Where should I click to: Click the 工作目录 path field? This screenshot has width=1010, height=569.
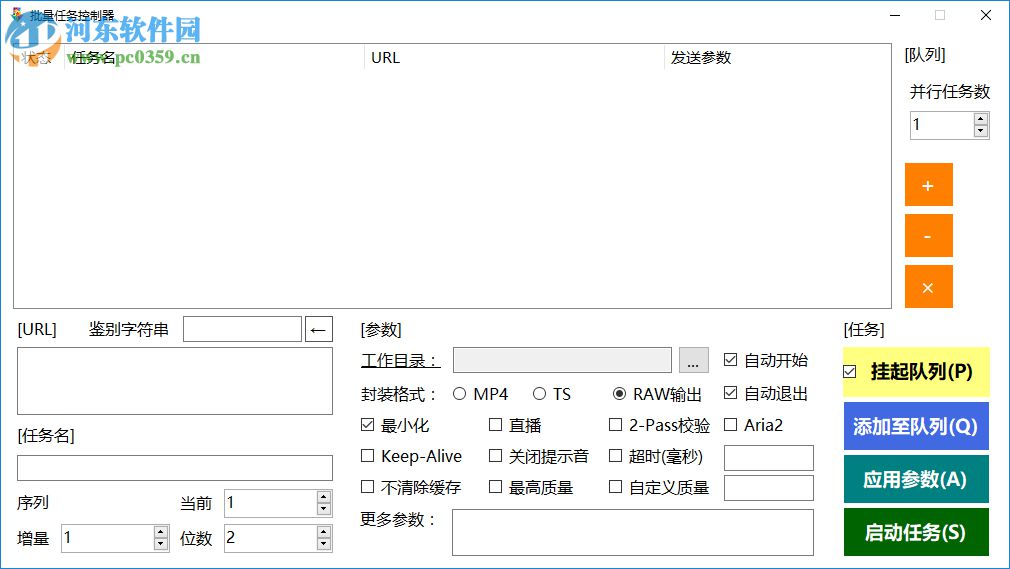(562, 360)
